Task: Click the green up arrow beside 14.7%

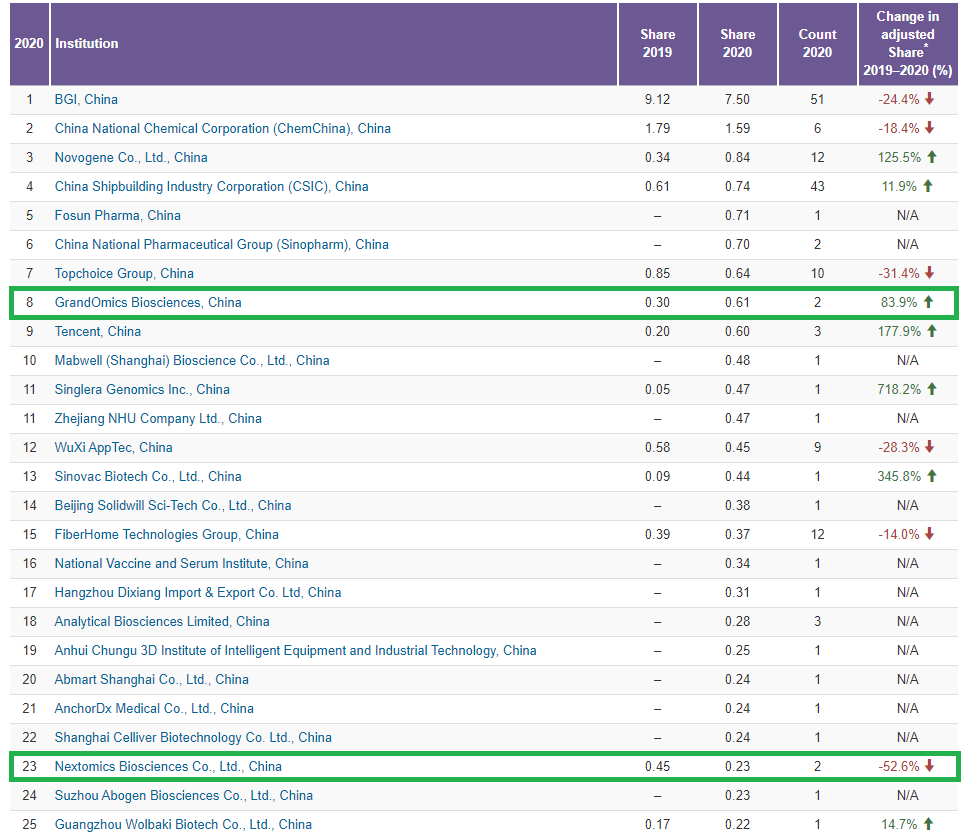Action: [928, 822]
